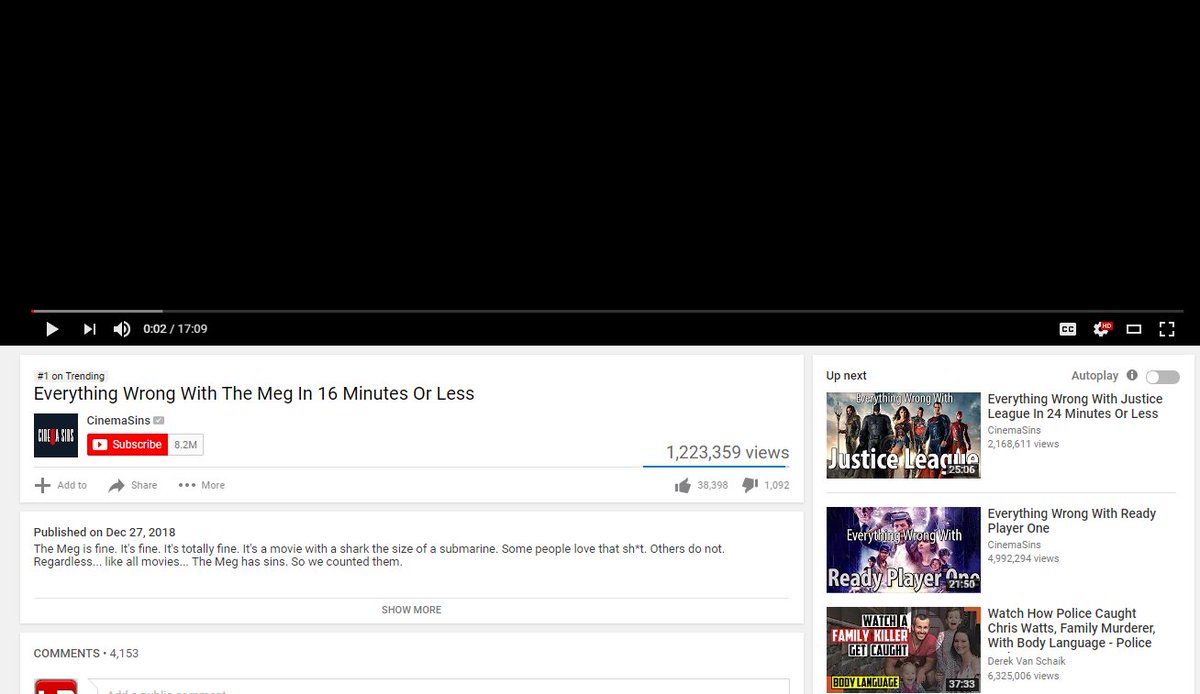Open Everything Wrong With Ready Player One title

point(1071,521)
